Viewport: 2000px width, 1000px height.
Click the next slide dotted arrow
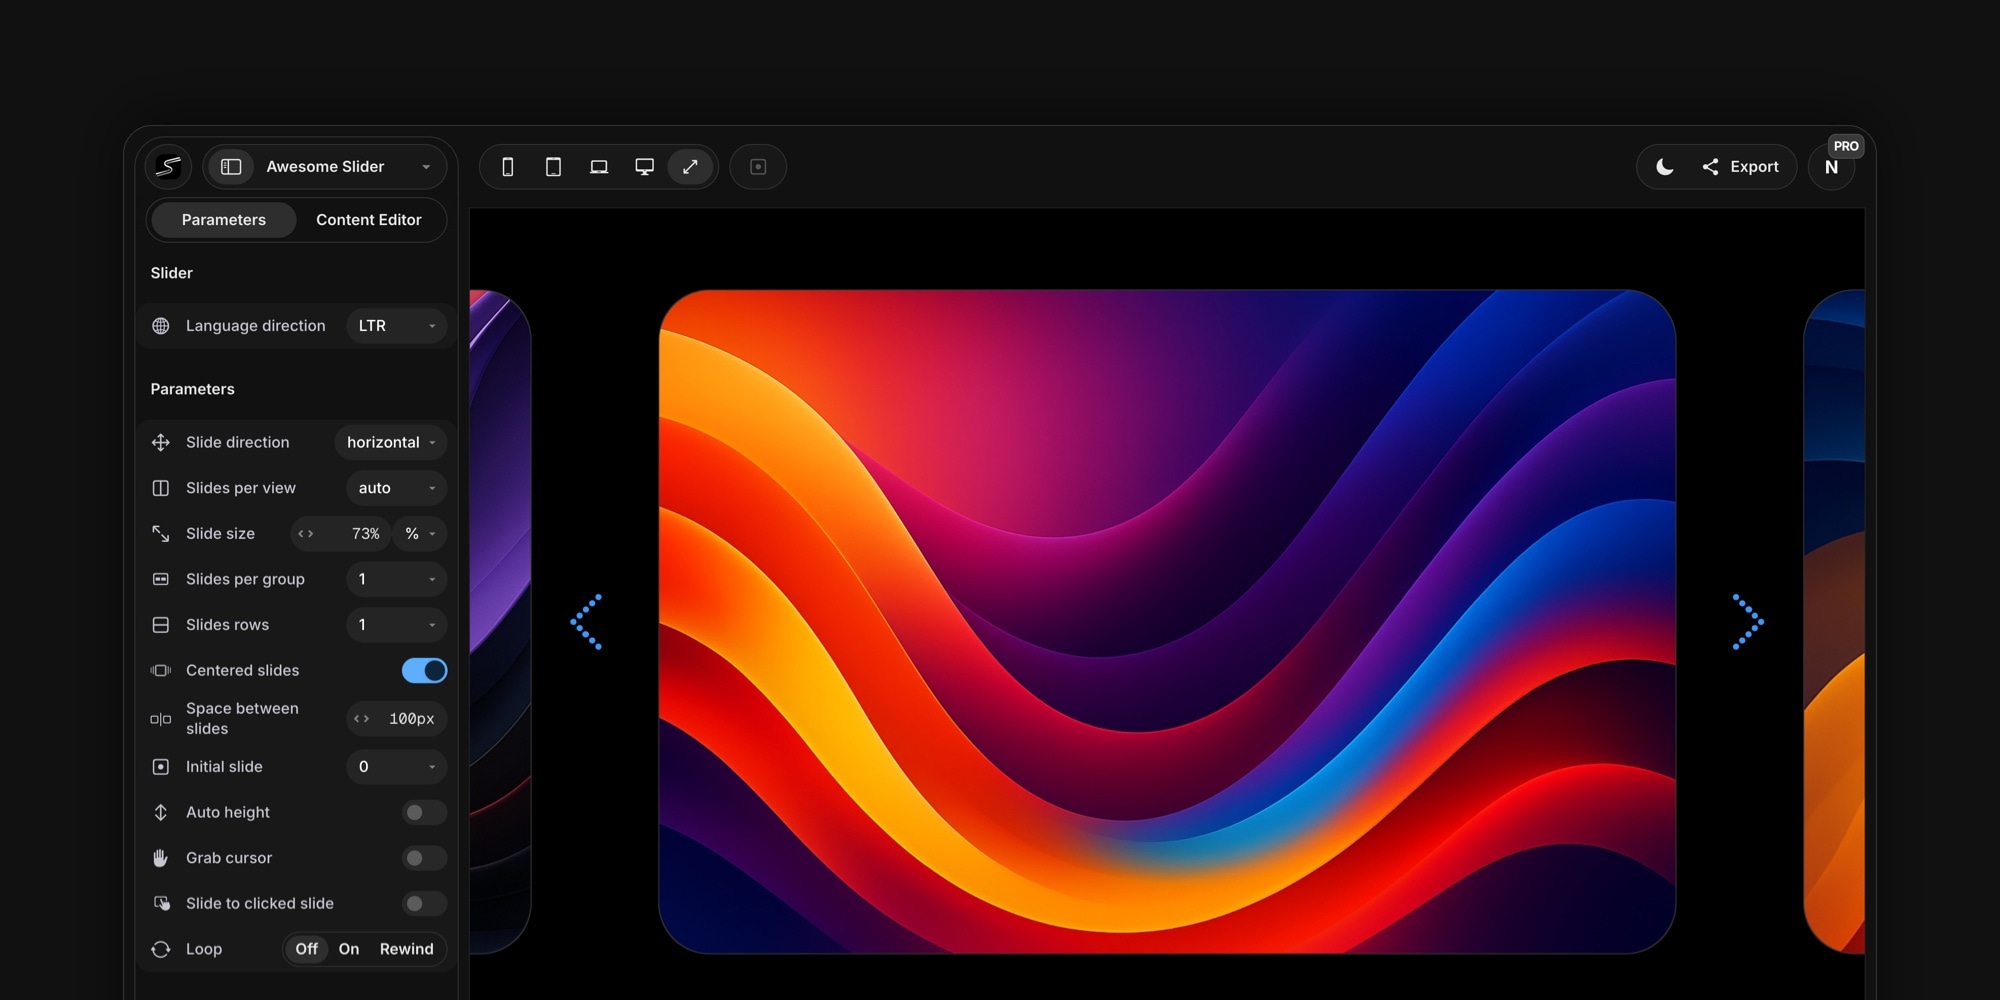pos(1748,622)
